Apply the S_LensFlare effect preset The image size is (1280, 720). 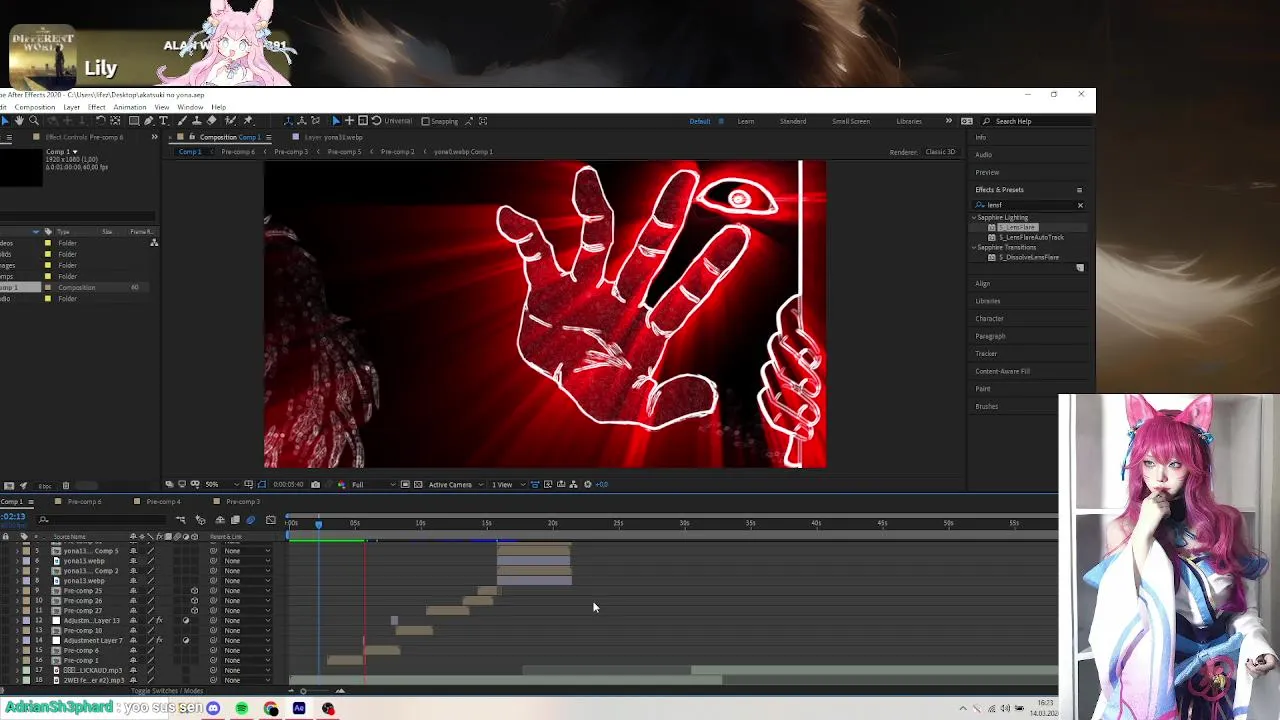pos(1017,227)
